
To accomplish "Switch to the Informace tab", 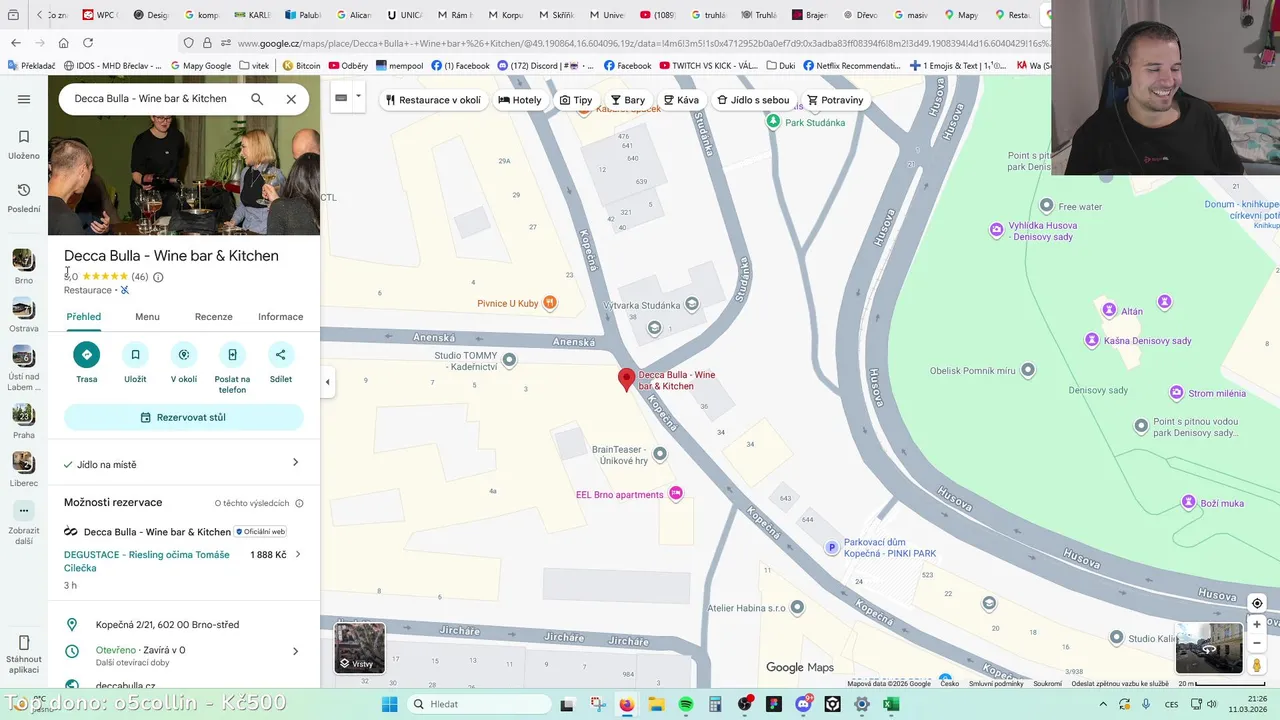I will pyautogui.click(x=280, y=317).
